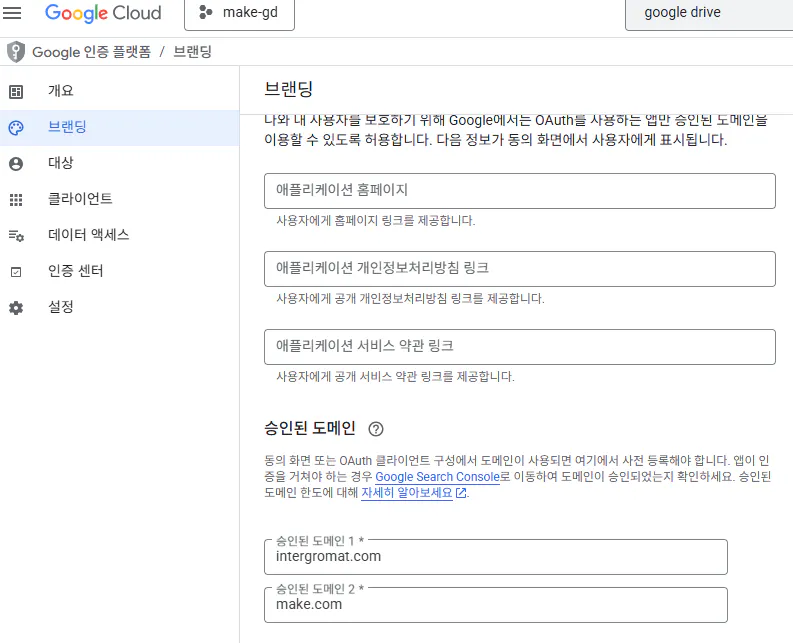Click the 인증 센터 checkbox icon
The image size is (793, 643).
[x=16, y=272]
